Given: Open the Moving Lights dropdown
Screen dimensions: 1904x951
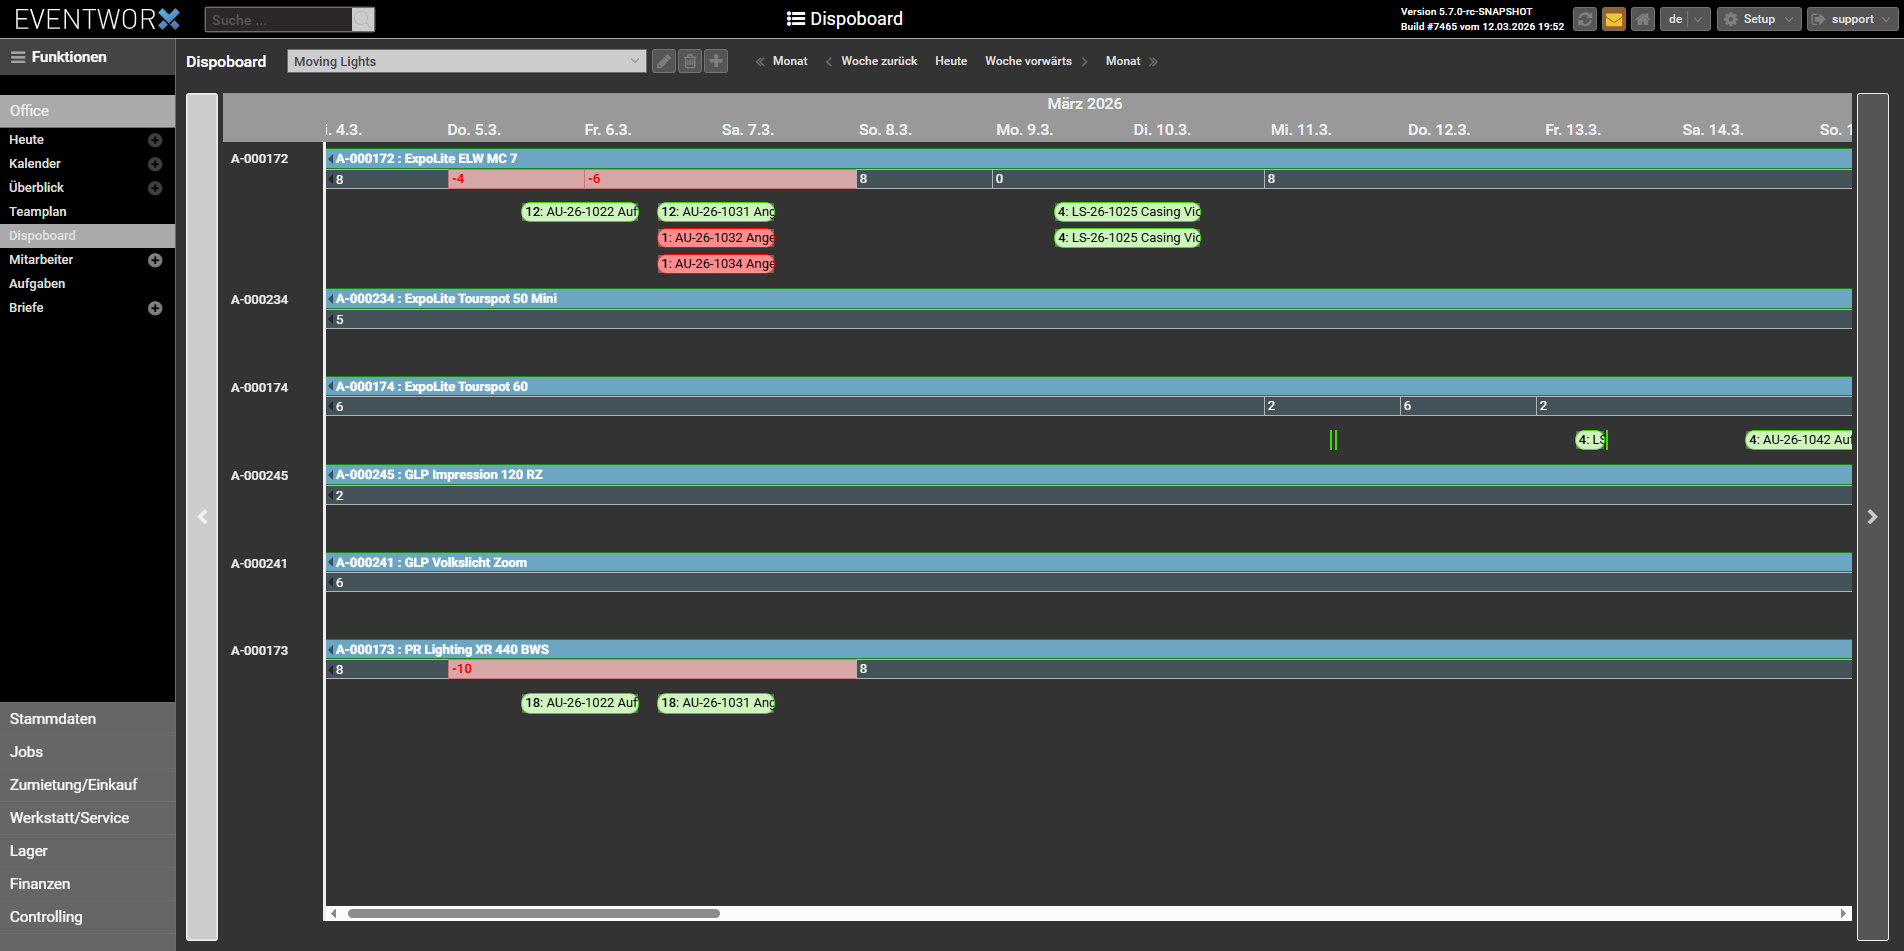Looking at the screenshot, I should 466,61.
